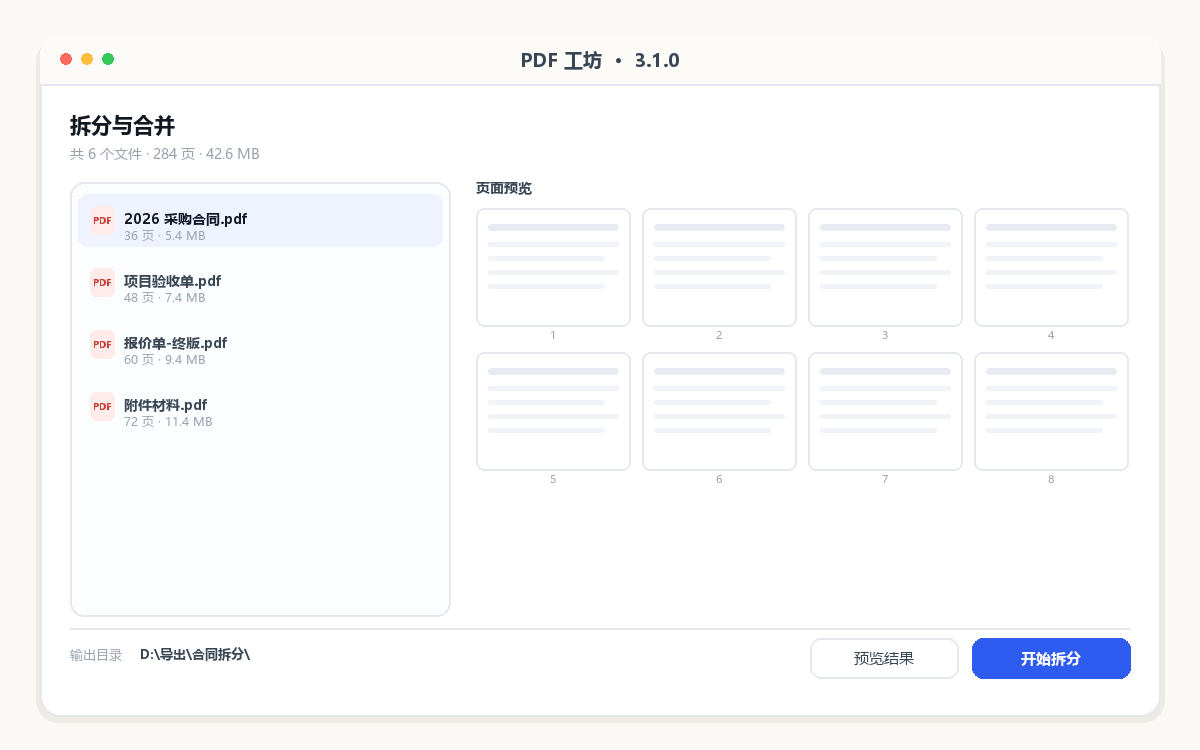The width and height of the screenshot is (1200, 750).
Task: Select file name 附件材料.pdf
Action: pos(165,405)
